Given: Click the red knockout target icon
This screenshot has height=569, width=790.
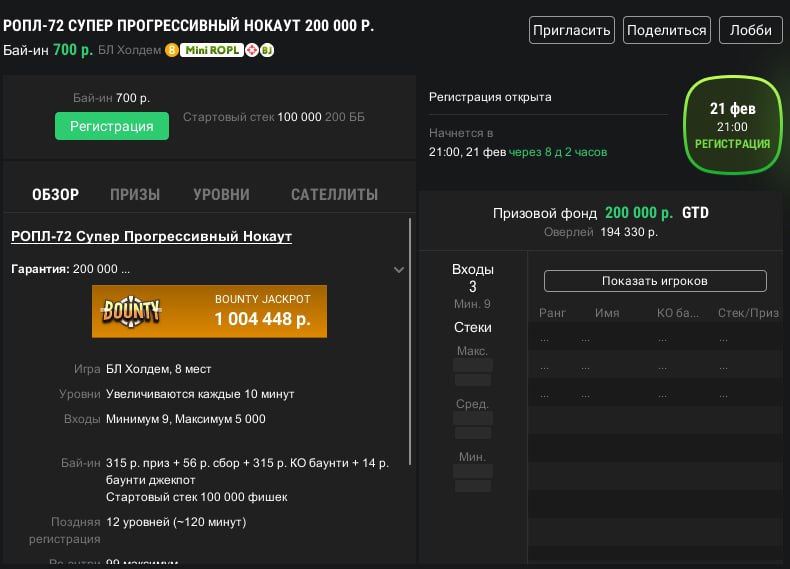Looking at the screenshot, I should coord(252,50).
